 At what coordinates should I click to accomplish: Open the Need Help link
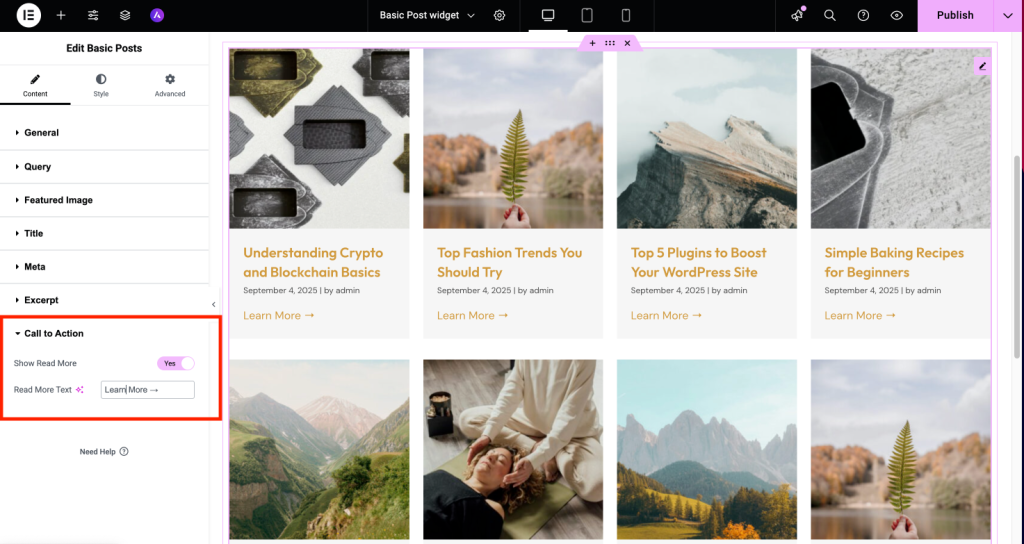click(104, 452)
